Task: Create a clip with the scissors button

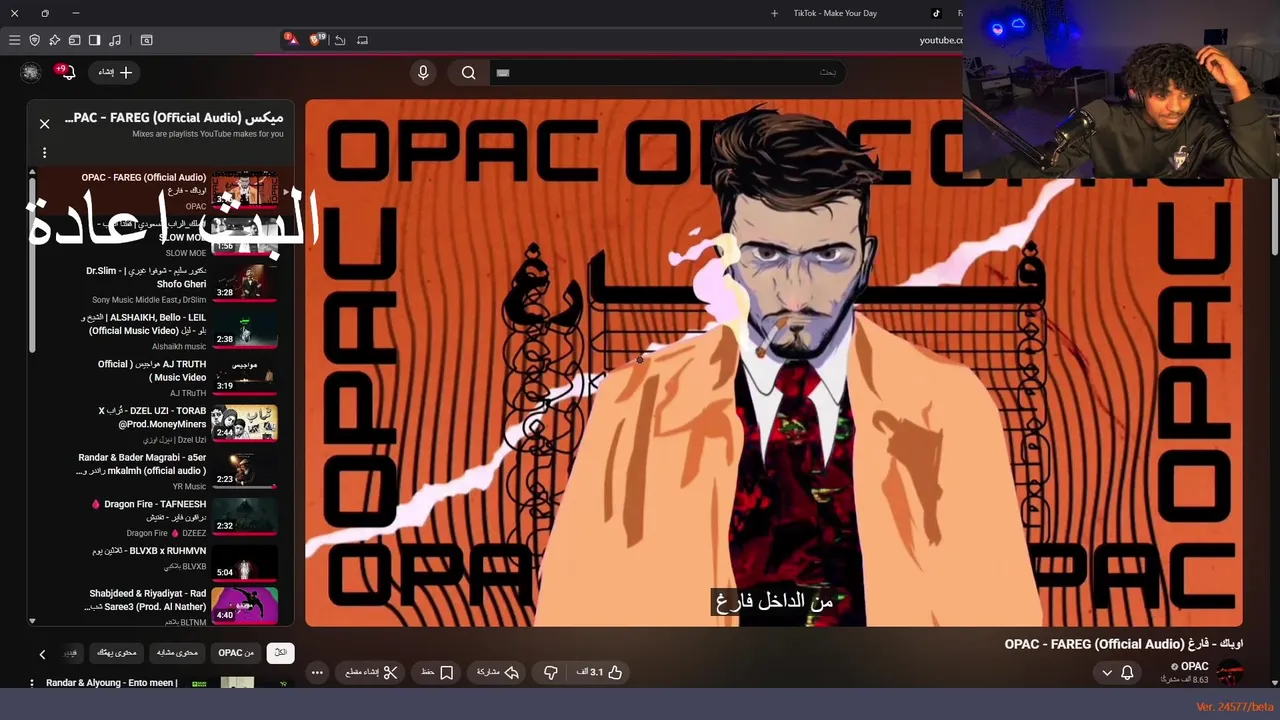Action: (371, 673)
